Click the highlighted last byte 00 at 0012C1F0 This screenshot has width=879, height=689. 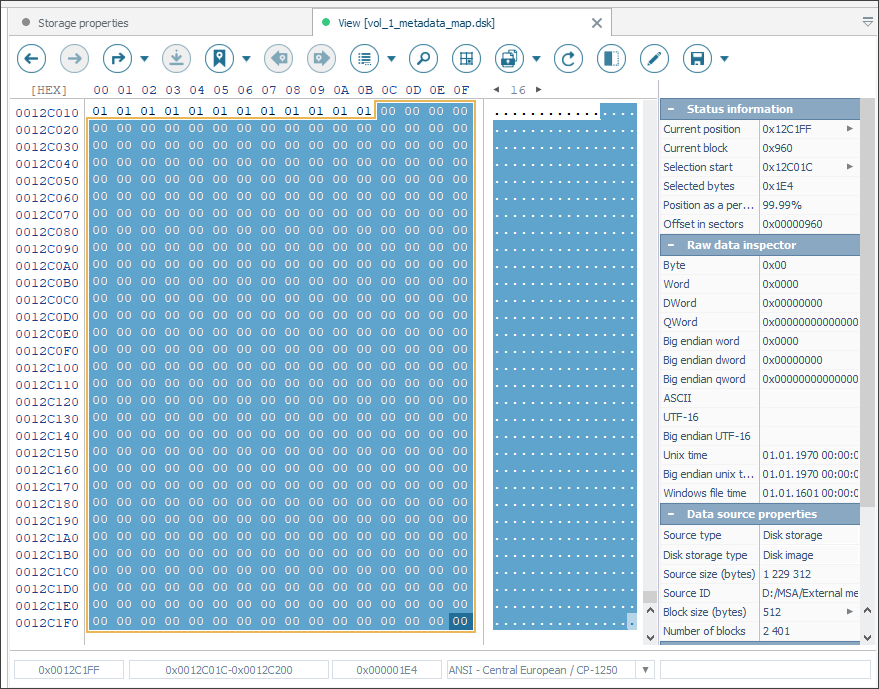[460, 621]
